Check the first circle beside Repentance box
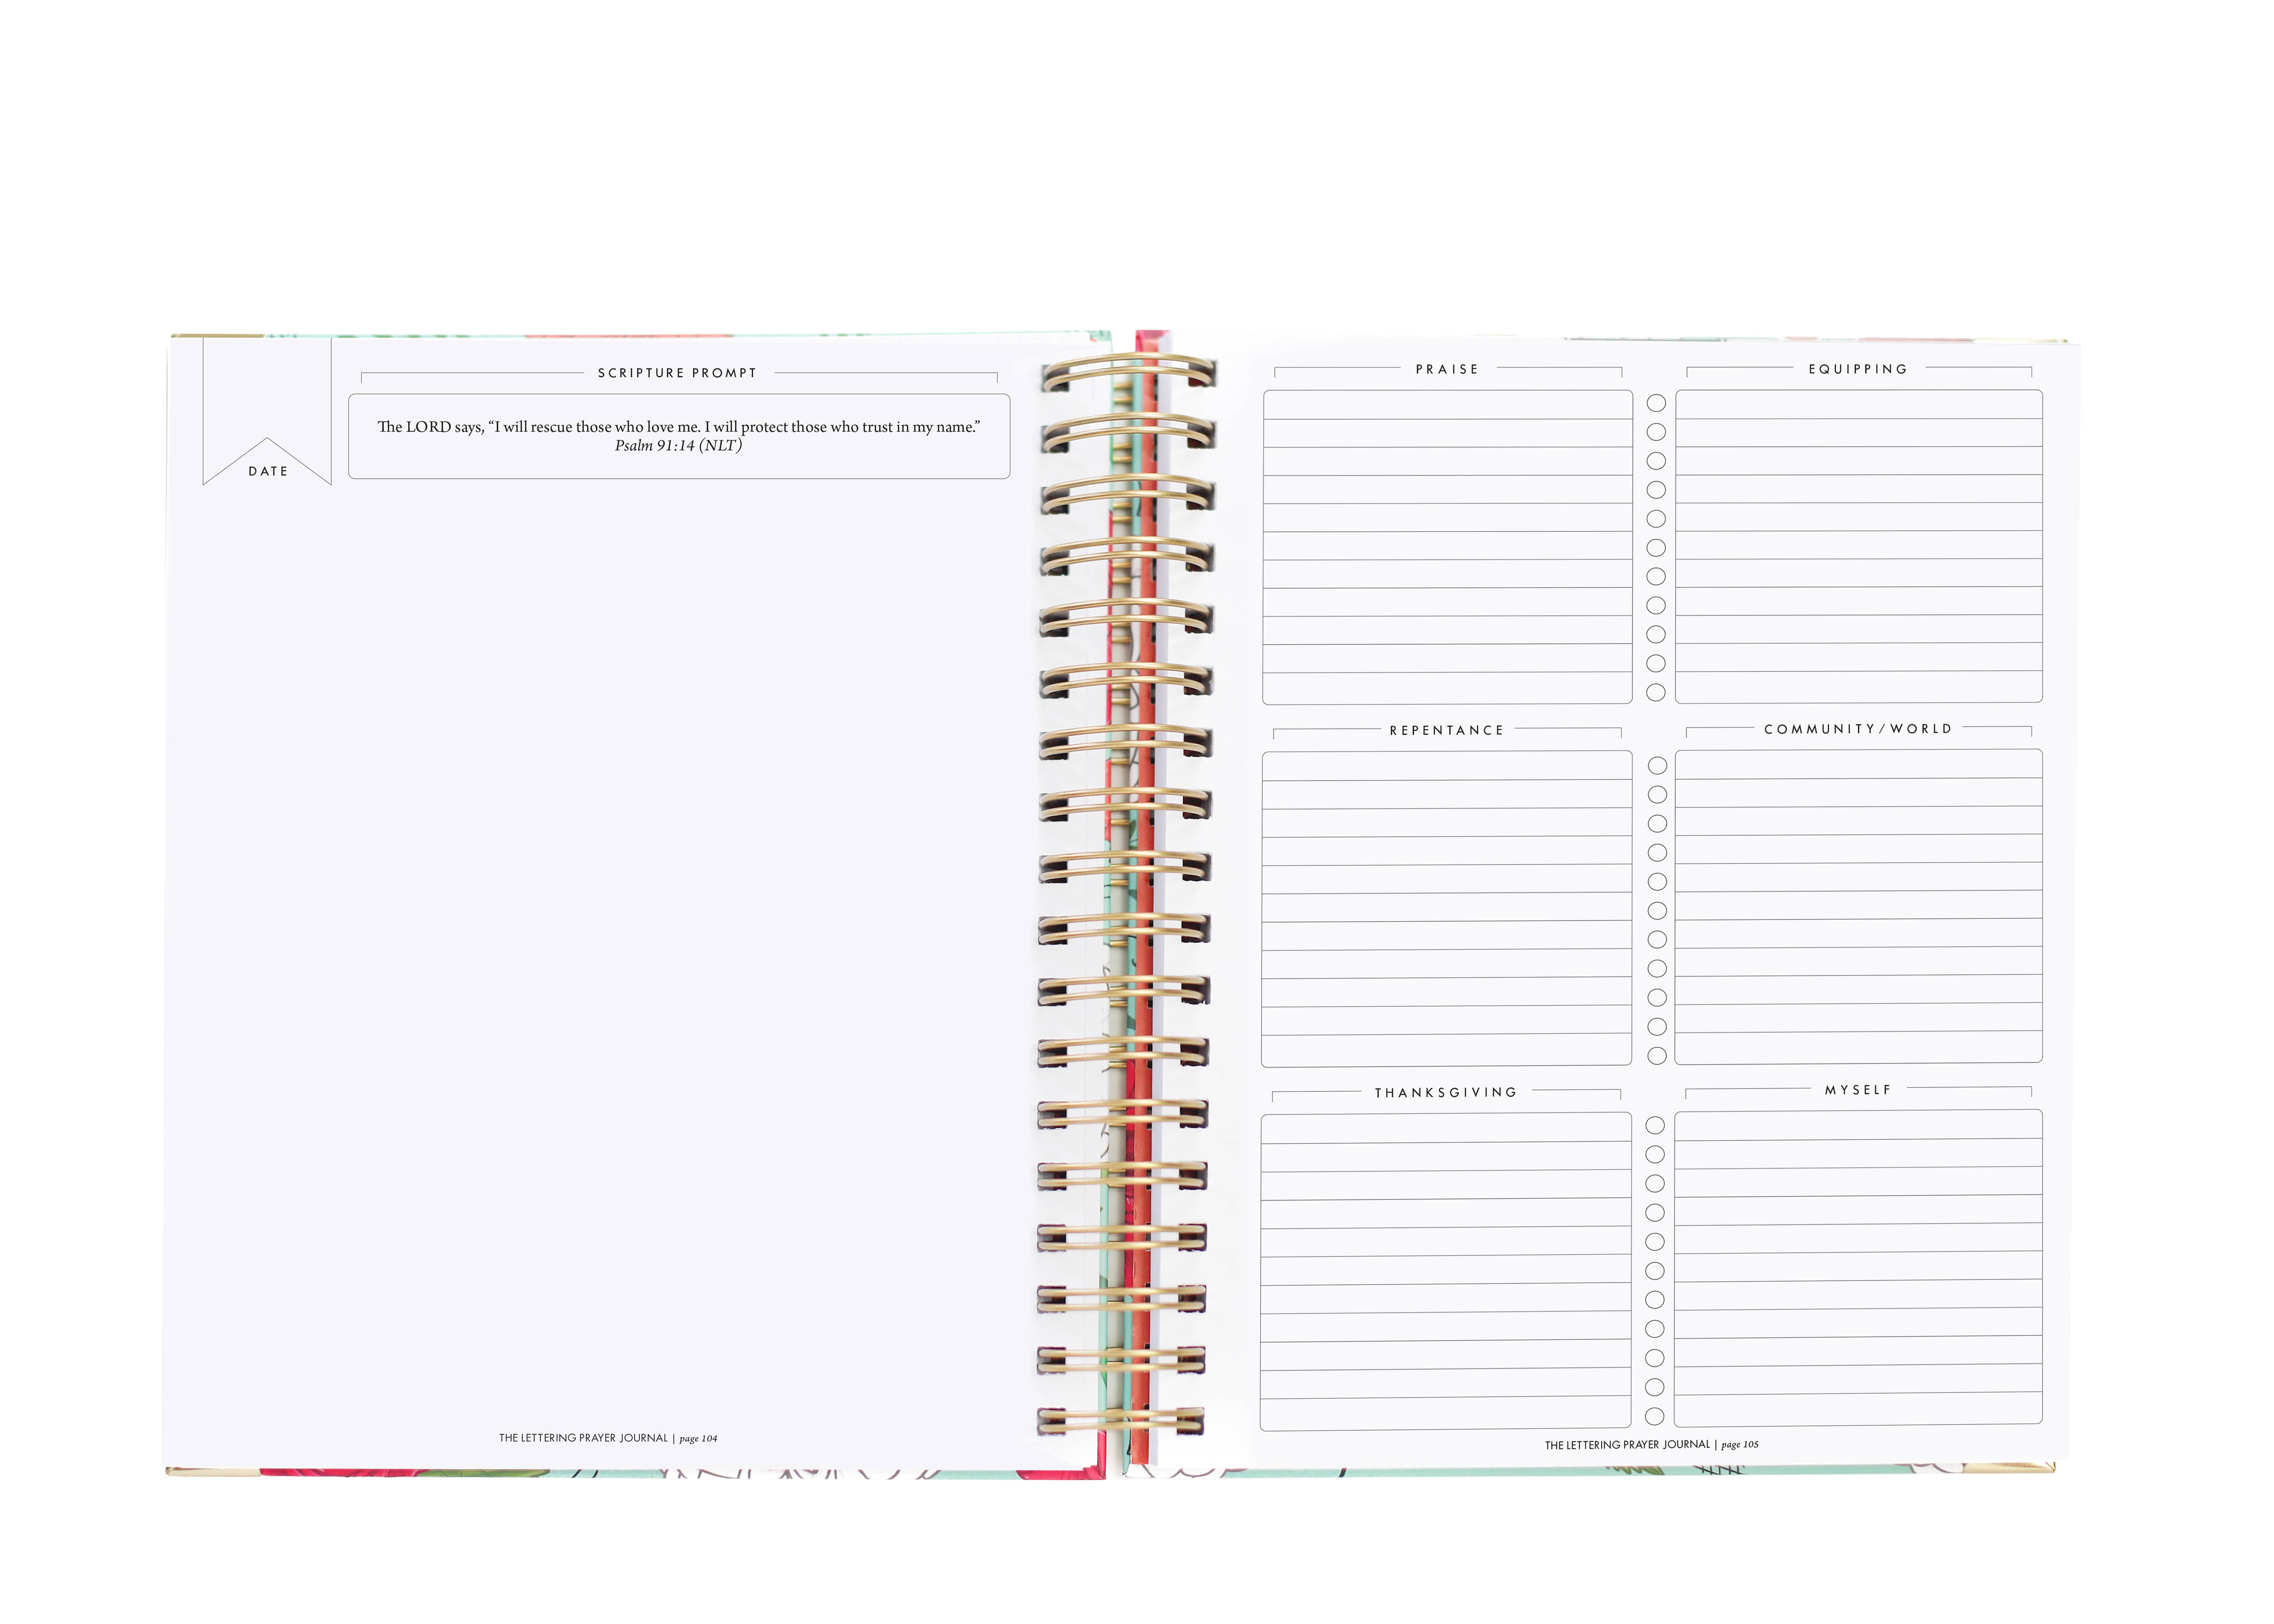The height and width of the screenshot is (1624, 2274). pos(1657,766)
